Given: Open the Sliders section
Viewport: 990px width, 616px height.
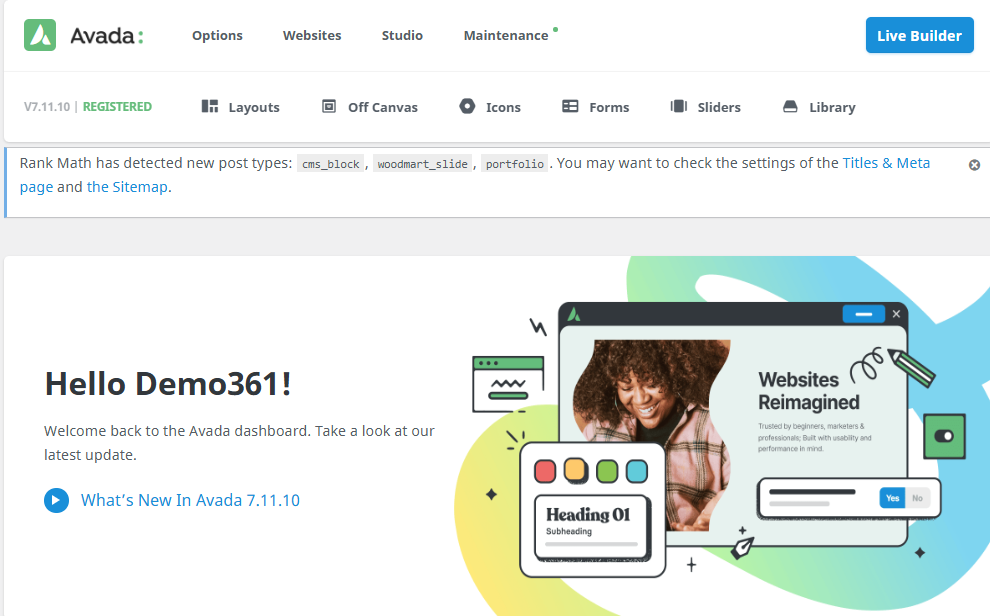Looking at the screenshot, I should [x=719, y=107].
